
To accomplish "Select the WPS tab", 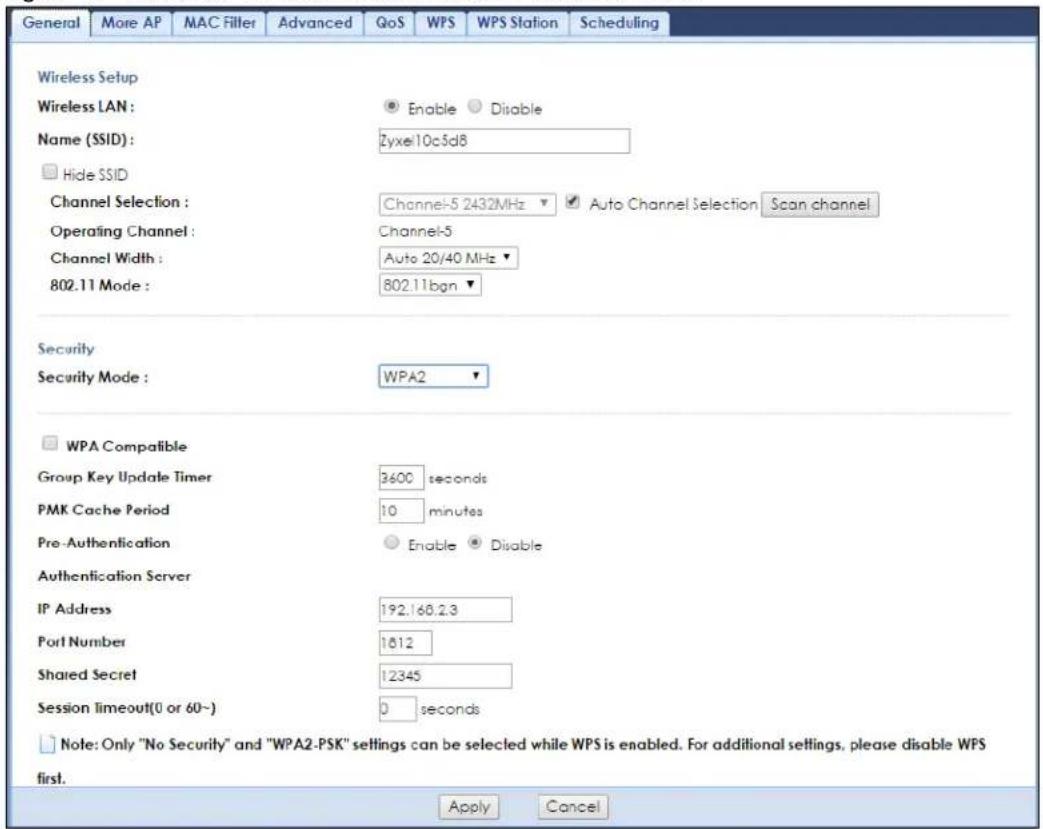I will [440, 23].
